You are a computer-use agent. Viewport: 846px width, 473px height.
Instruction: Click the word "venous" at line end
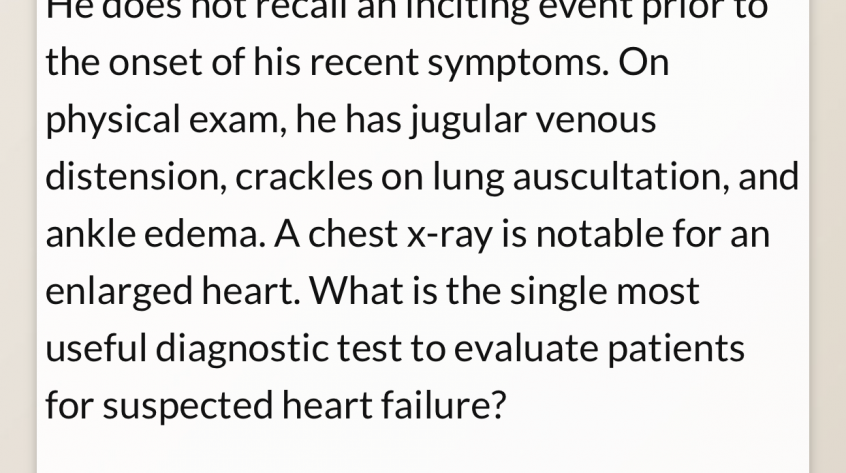tap(596, 121)
